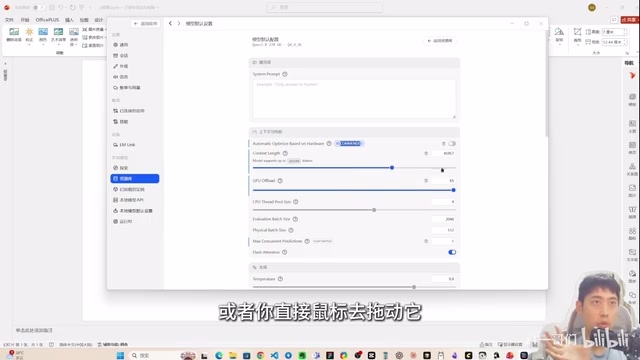Open PowerPoint 文件 menu
The width and height of the screenshot is (640, 360).
pos(9,20)
